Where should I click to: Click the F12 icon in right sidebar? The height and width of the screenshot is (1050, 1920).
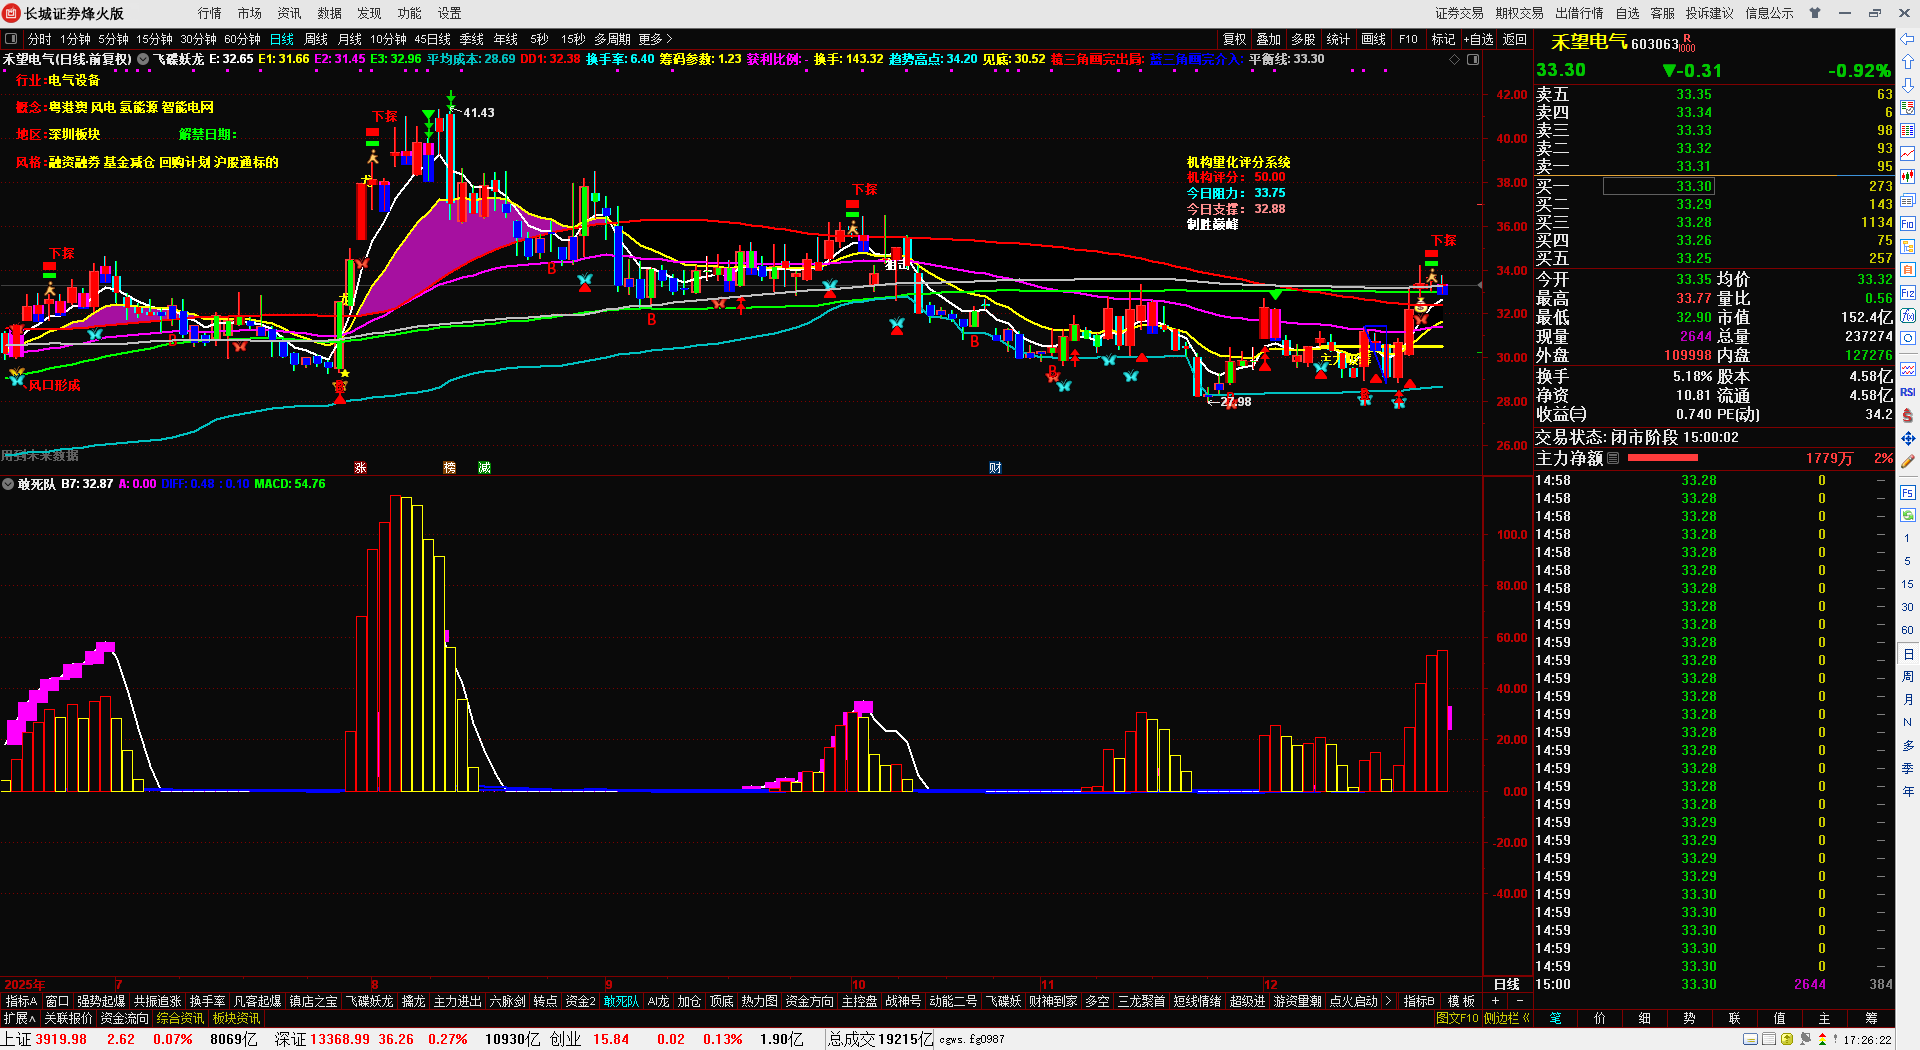pos(1908,293)
